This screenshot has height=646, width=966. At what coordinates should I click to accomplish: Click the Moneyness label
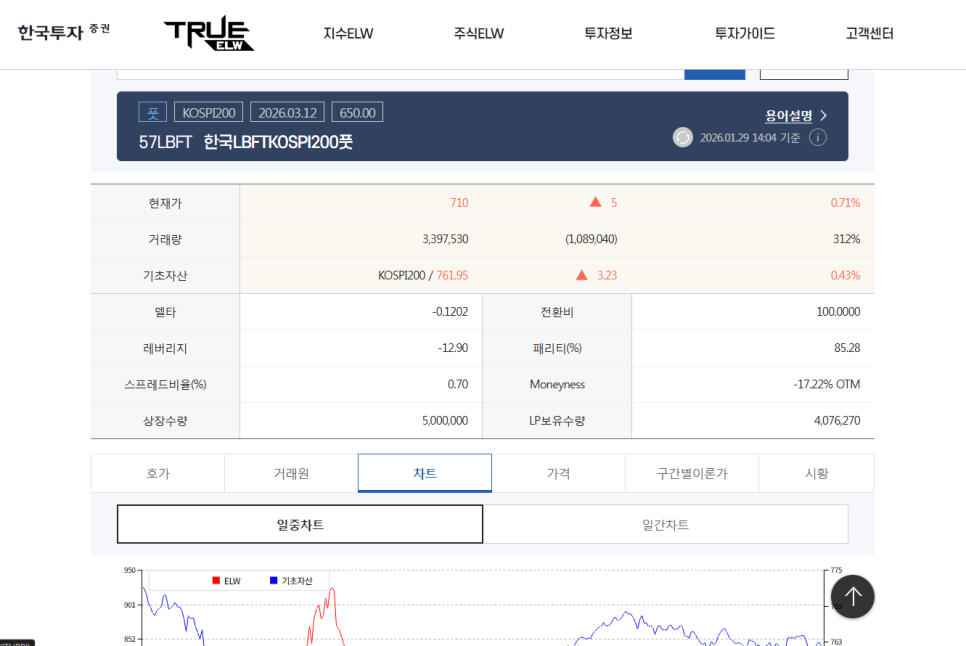point(557,384)
